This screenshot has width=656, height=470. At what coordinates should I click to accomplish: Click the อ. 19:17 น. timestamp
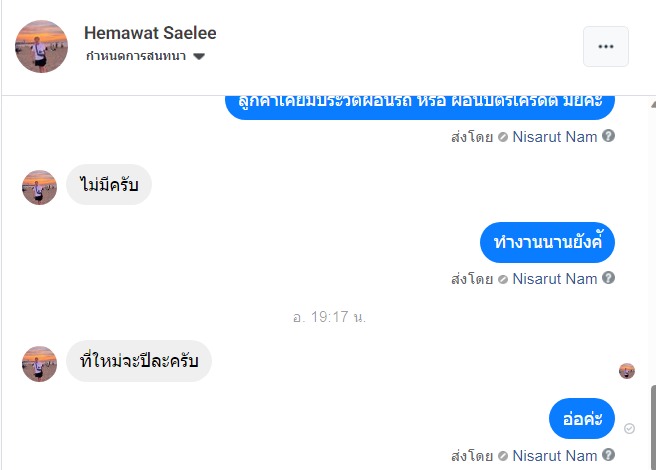point(329,316)
